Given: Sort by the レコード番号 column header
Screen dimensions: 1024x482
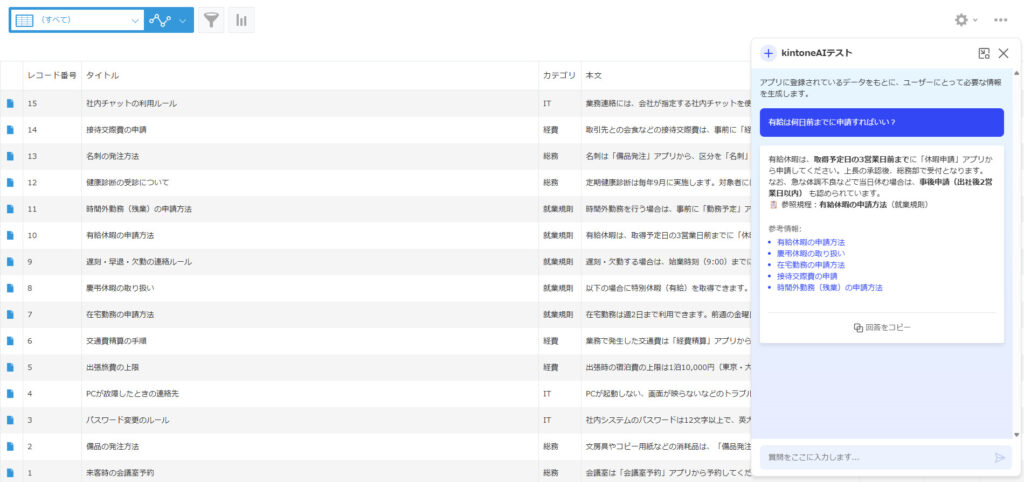Looking at the screenshot, I should (x=52, y=75).
